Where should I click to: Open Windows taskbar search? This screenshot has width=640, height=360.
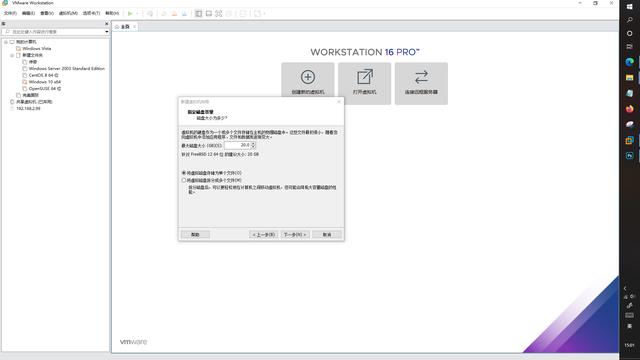(x=629, y=20)
